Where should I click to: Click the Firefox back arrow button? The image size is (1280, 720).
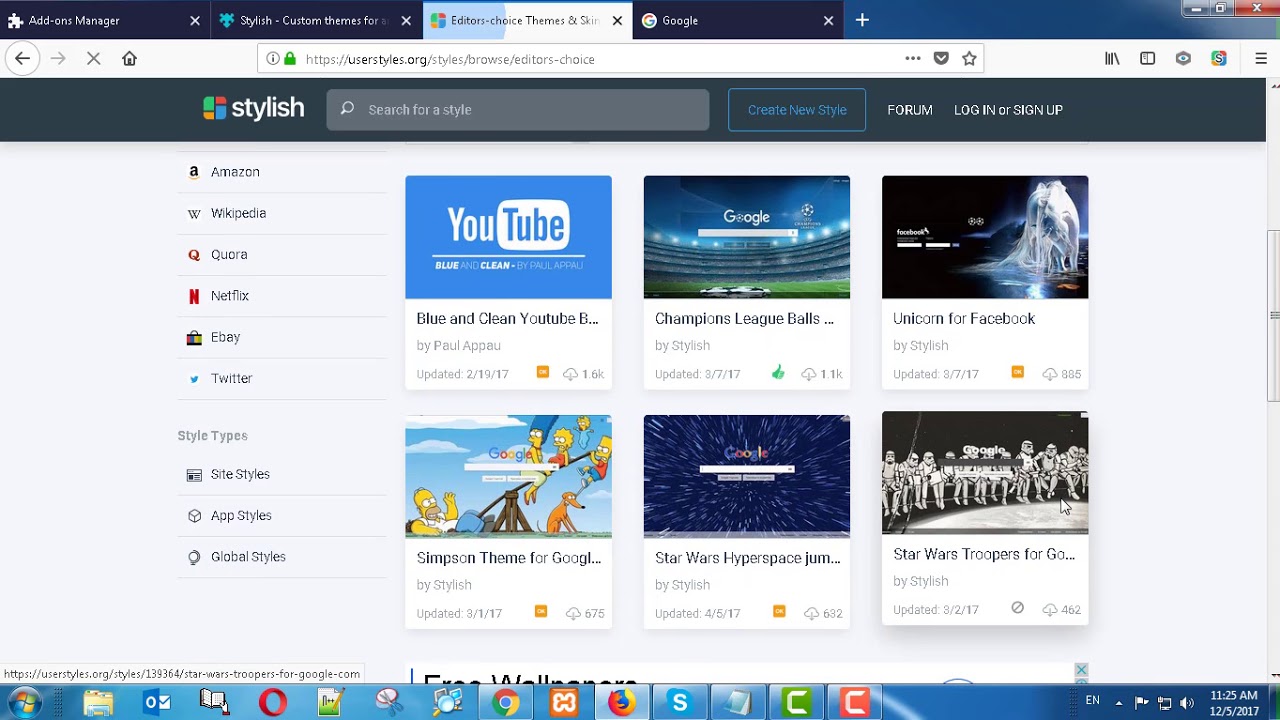coord(22,59)
